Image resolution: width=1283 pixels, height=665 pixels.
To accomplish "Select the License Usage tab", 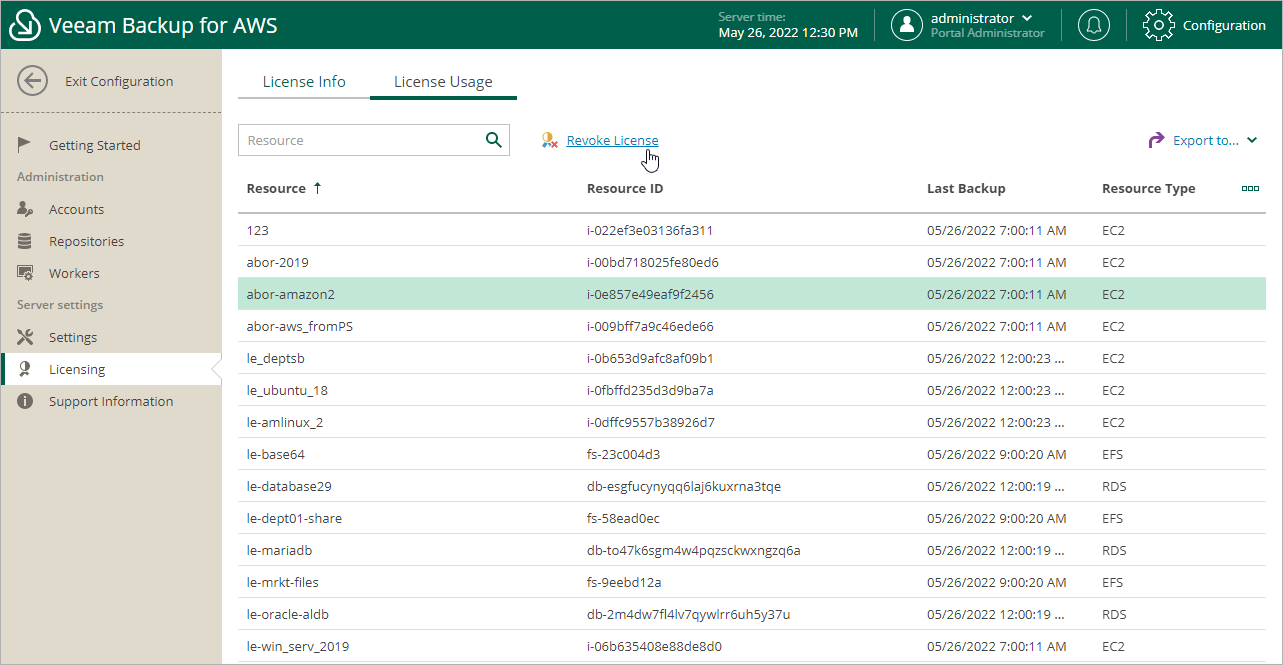I will pos(443,82).
